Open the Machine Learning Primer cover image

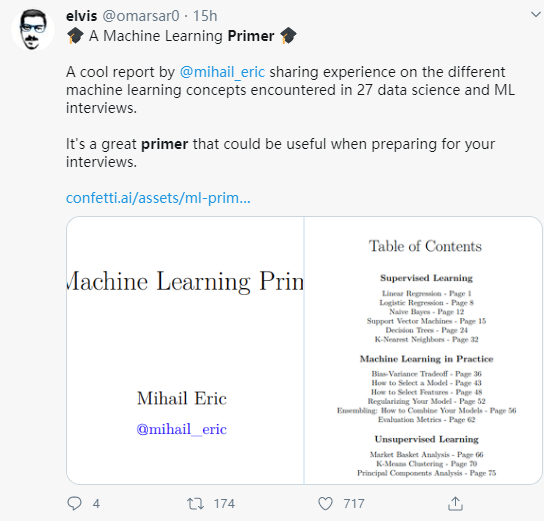[x=185, y=350]
